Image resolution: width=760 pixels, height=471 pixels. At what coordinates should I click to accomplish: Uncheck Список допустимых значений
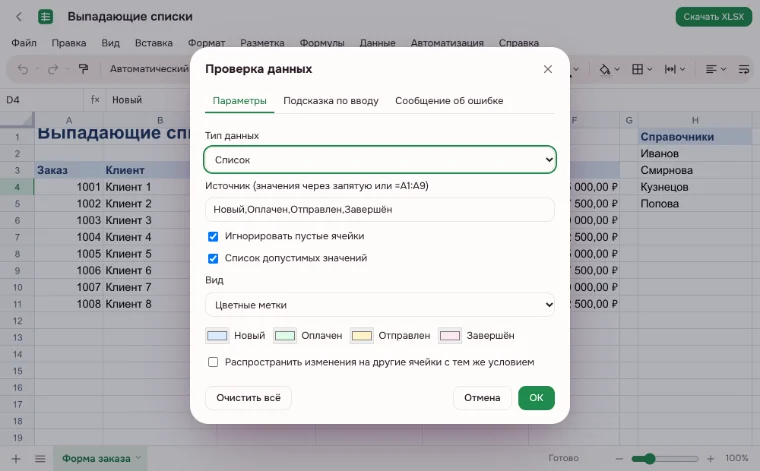[x=213, y=258]
